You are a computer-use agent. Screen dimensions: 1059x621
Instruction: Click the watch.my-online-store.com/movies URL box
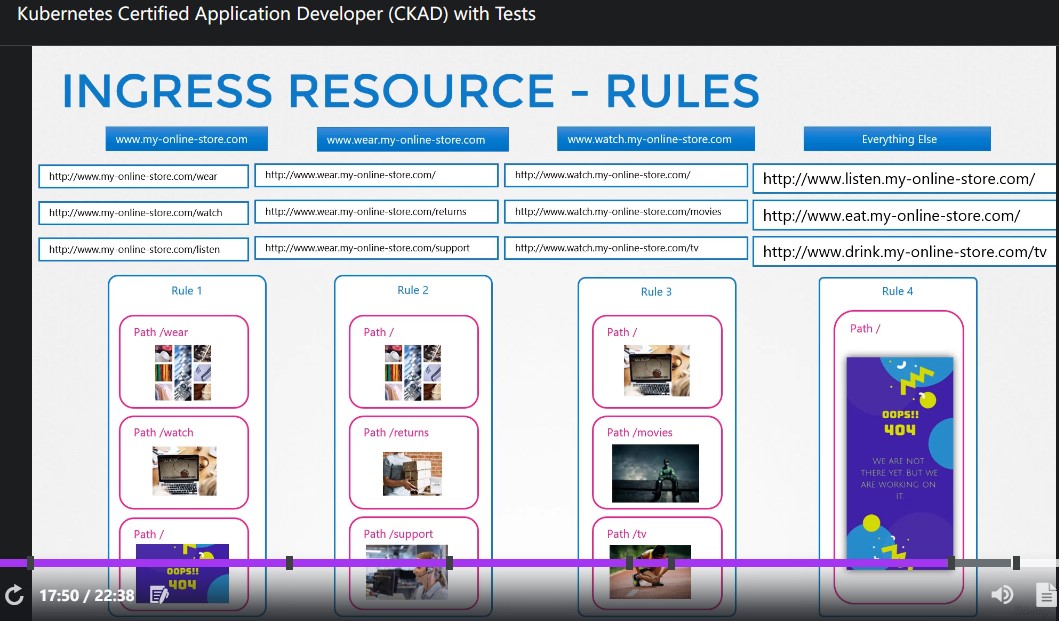point(626,212)
